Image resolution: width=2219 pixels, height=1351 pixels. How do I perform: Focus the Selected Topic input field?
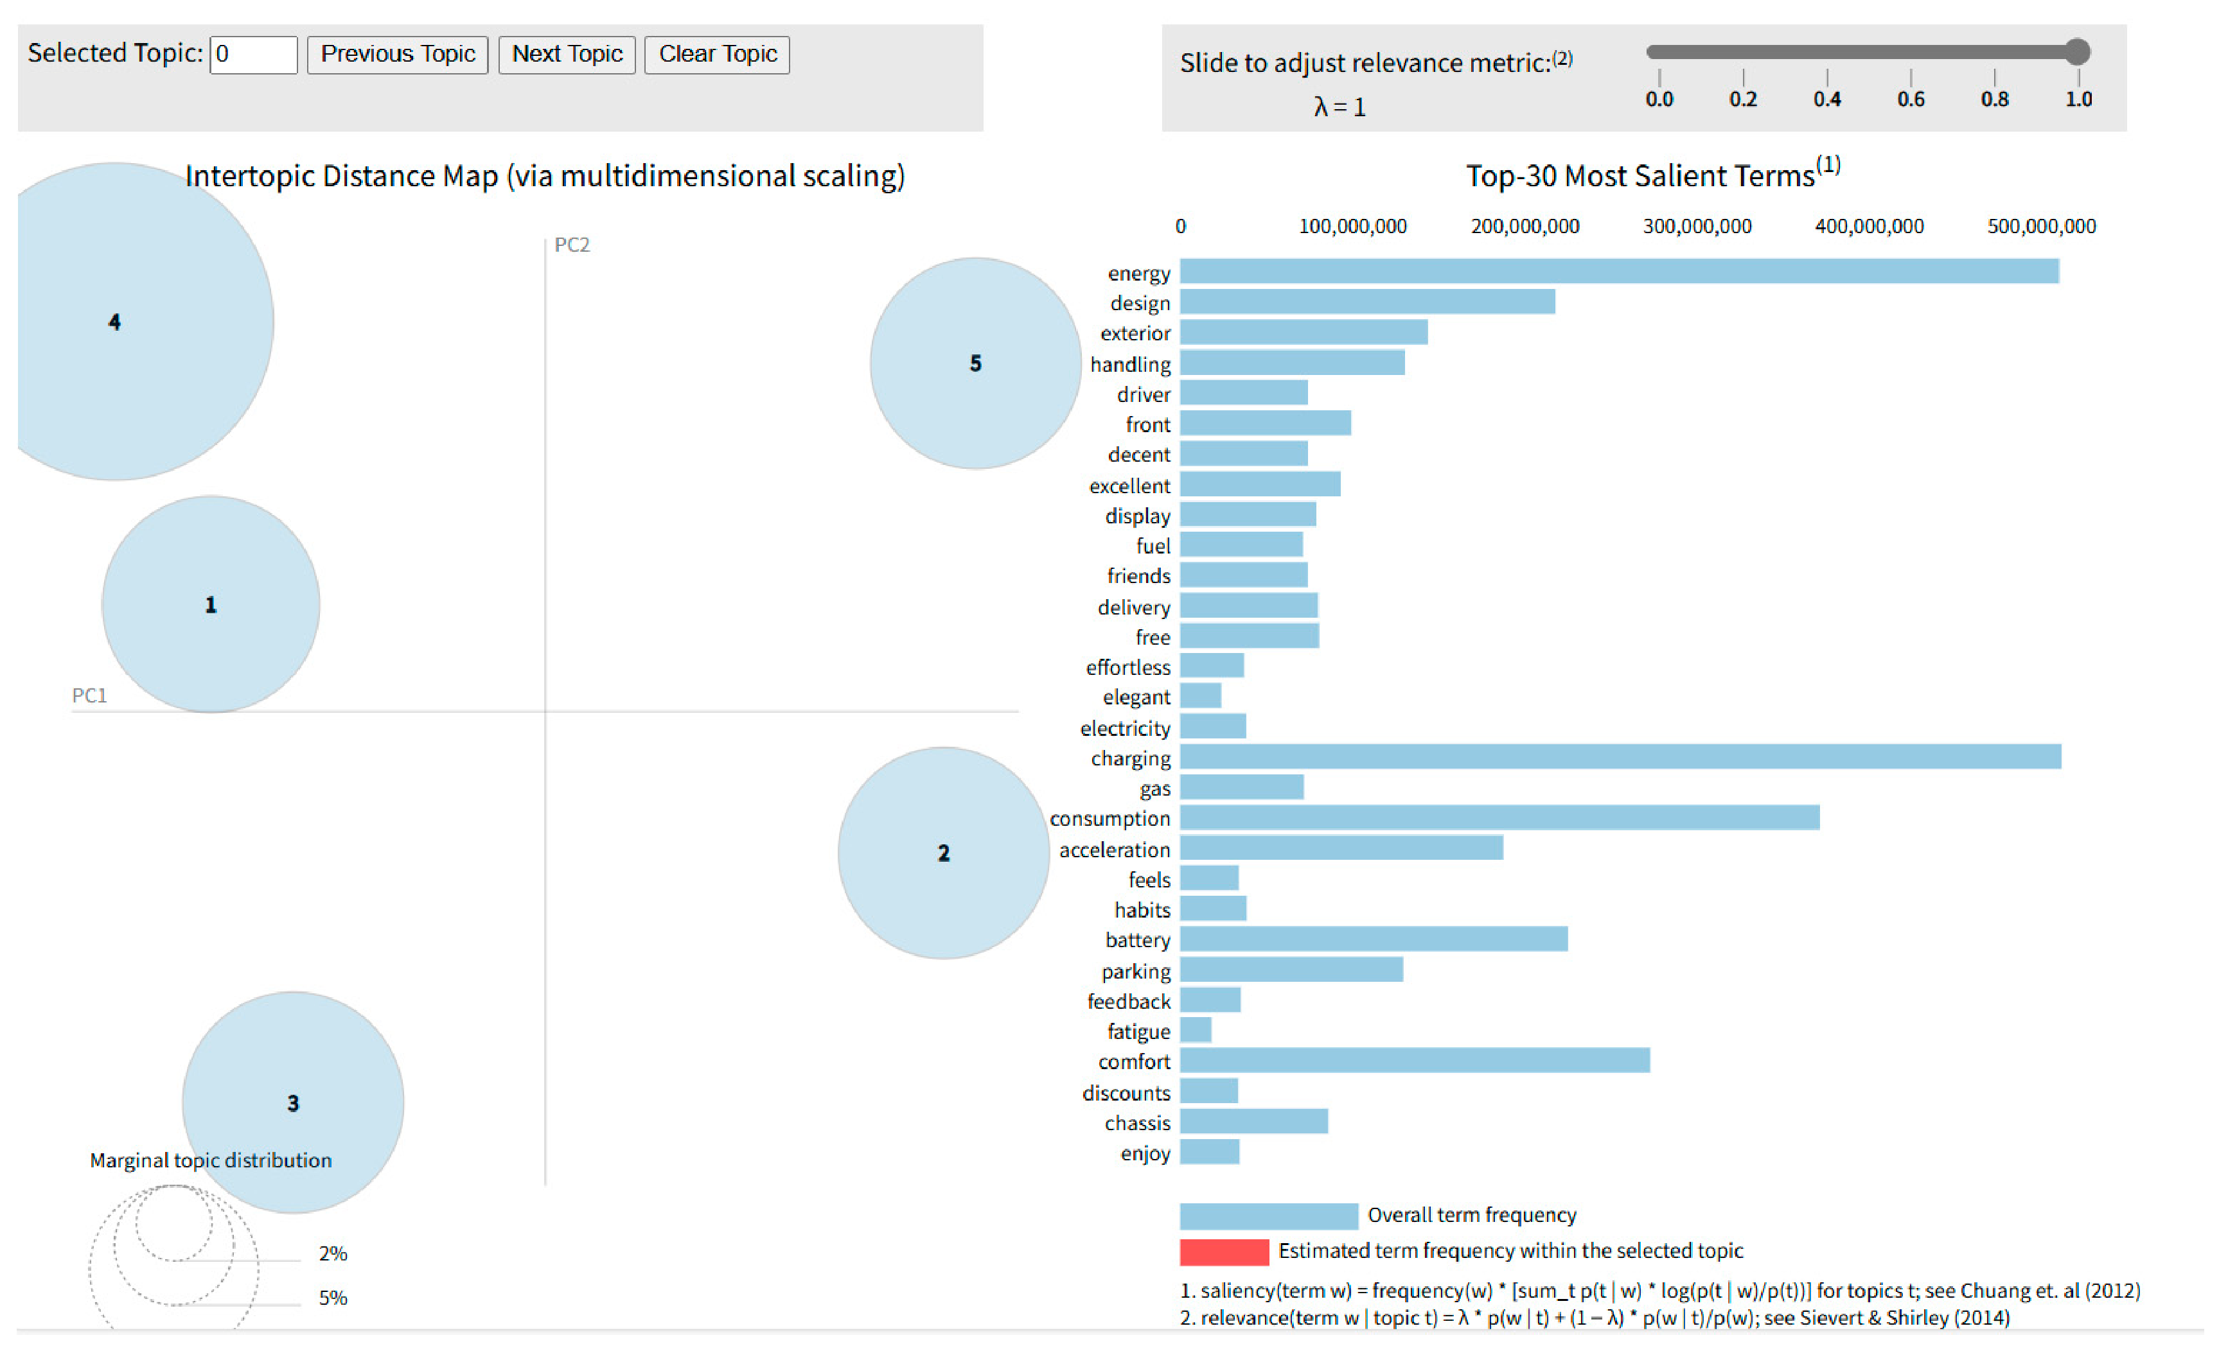[253, 54]
